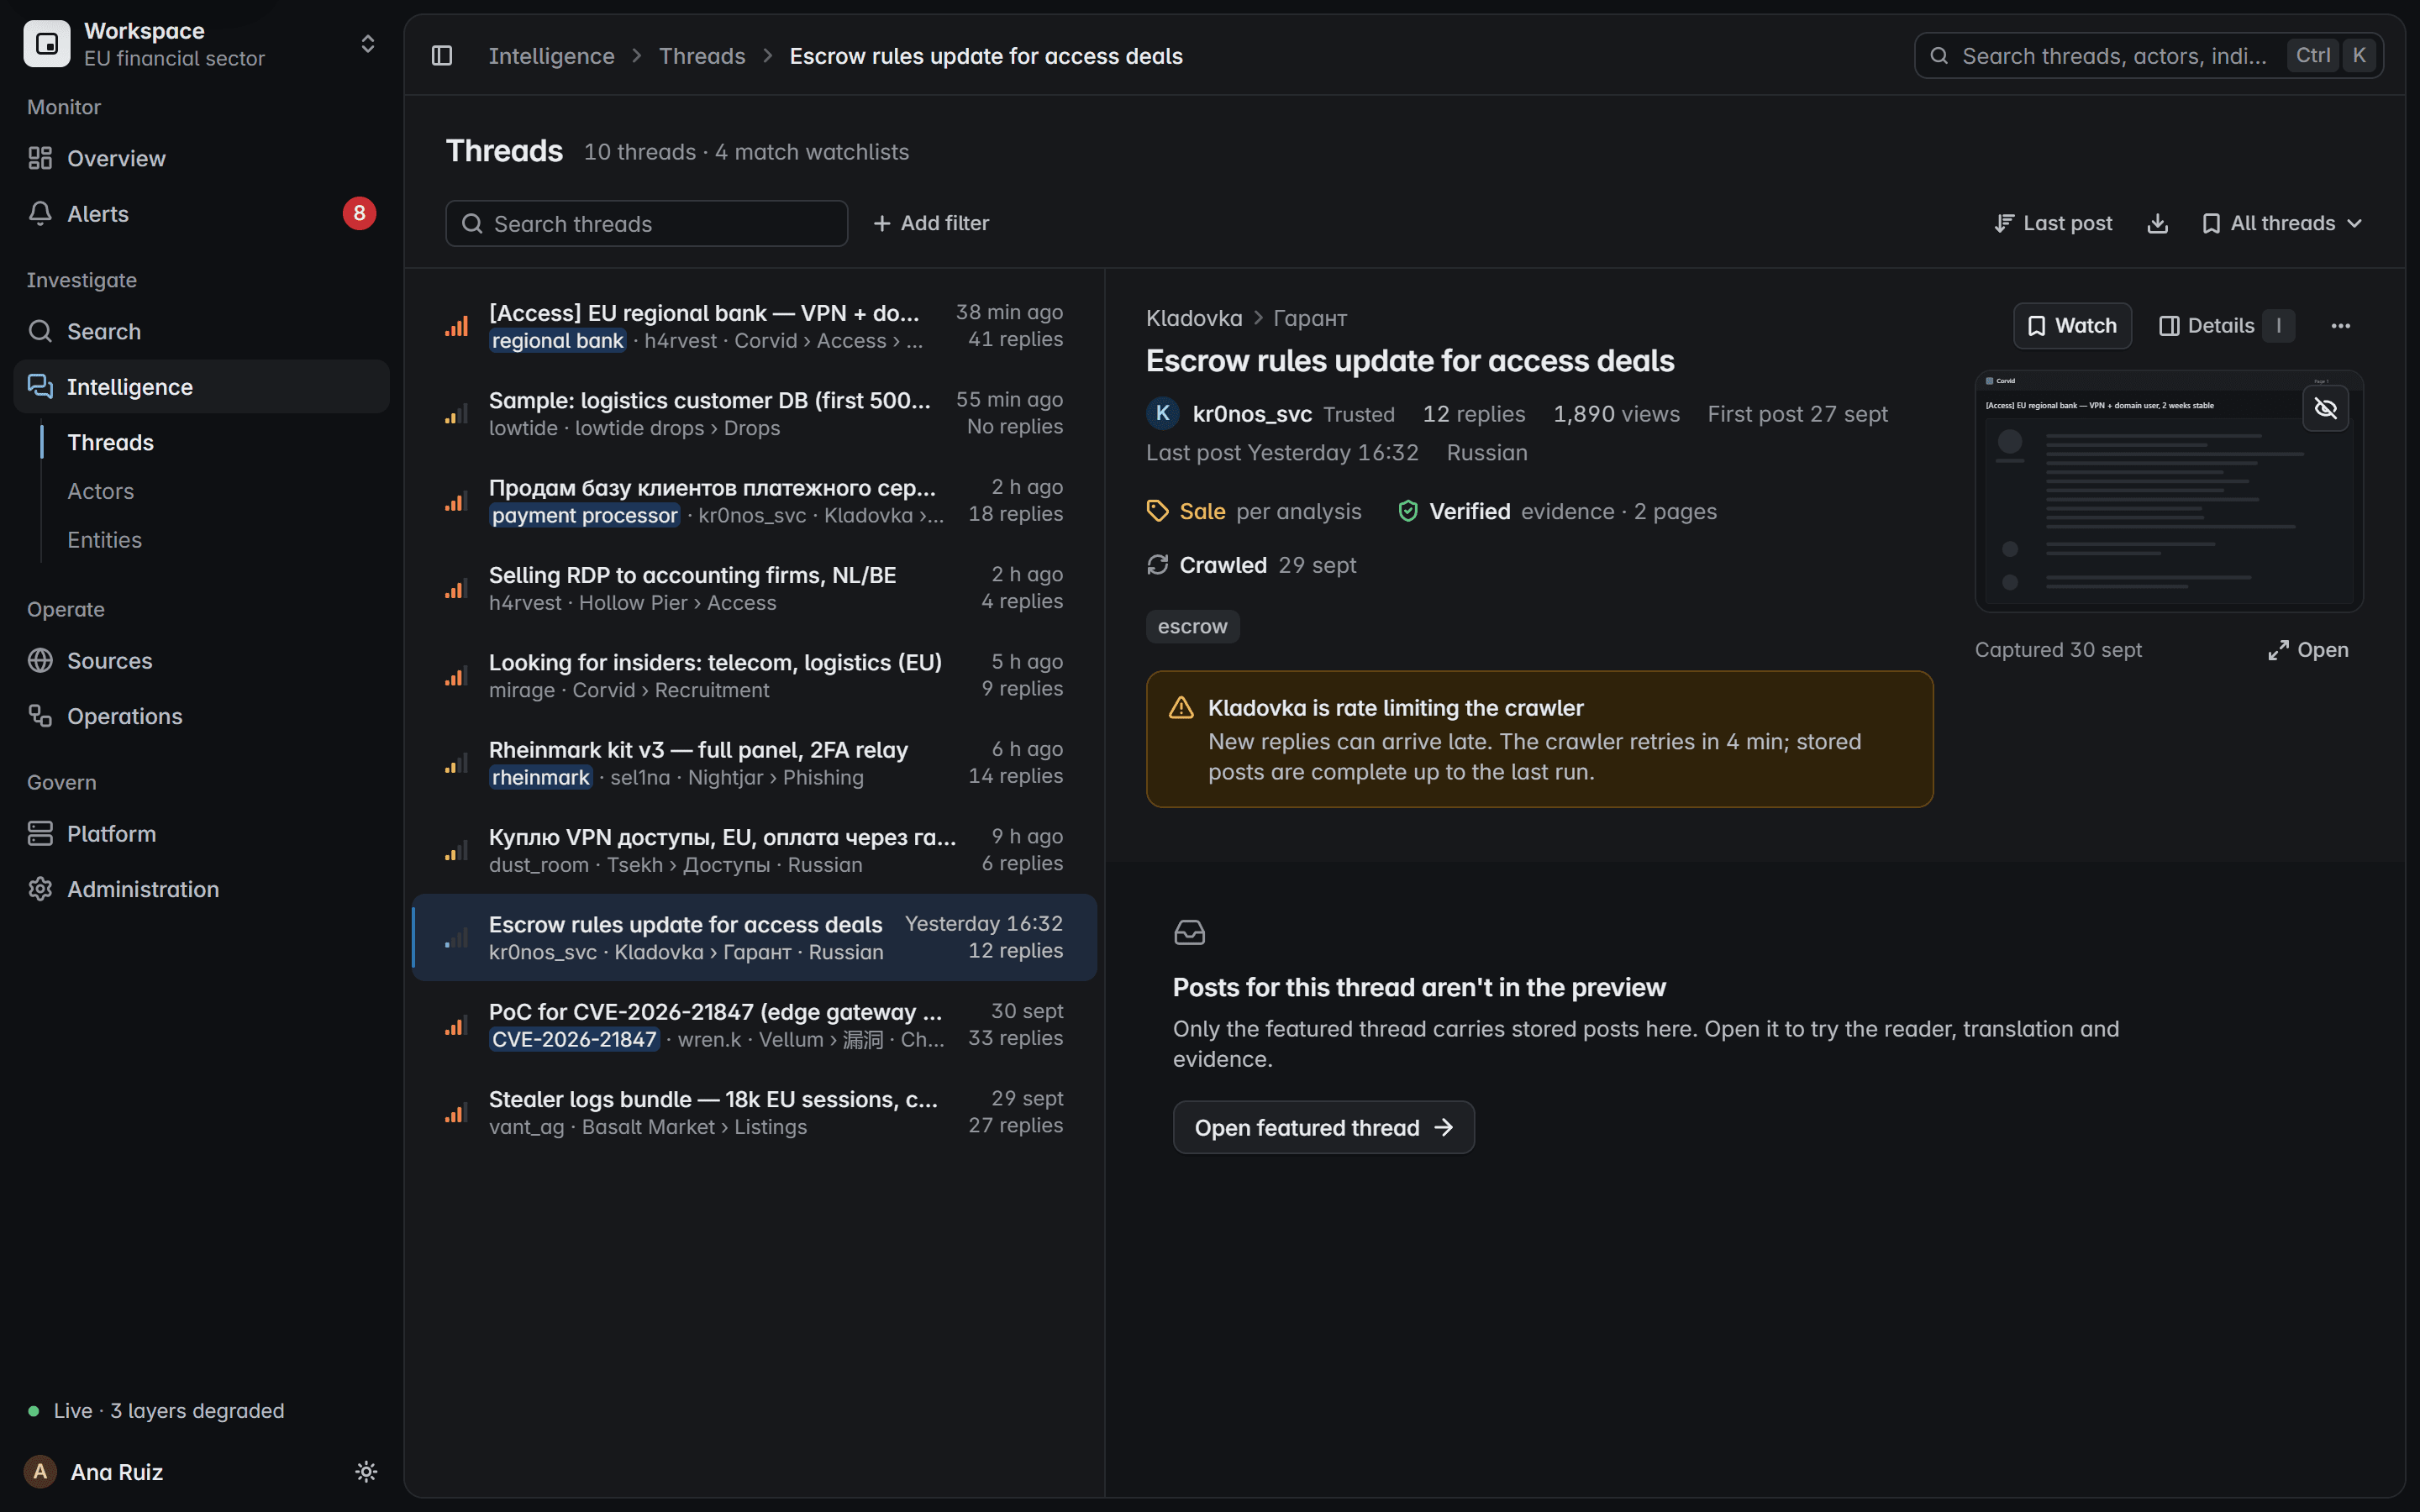Image resolution: width=2420 pixels, height=1512 pixels.
Task: Open Administration settings
Action: click(x=201, y=889)
